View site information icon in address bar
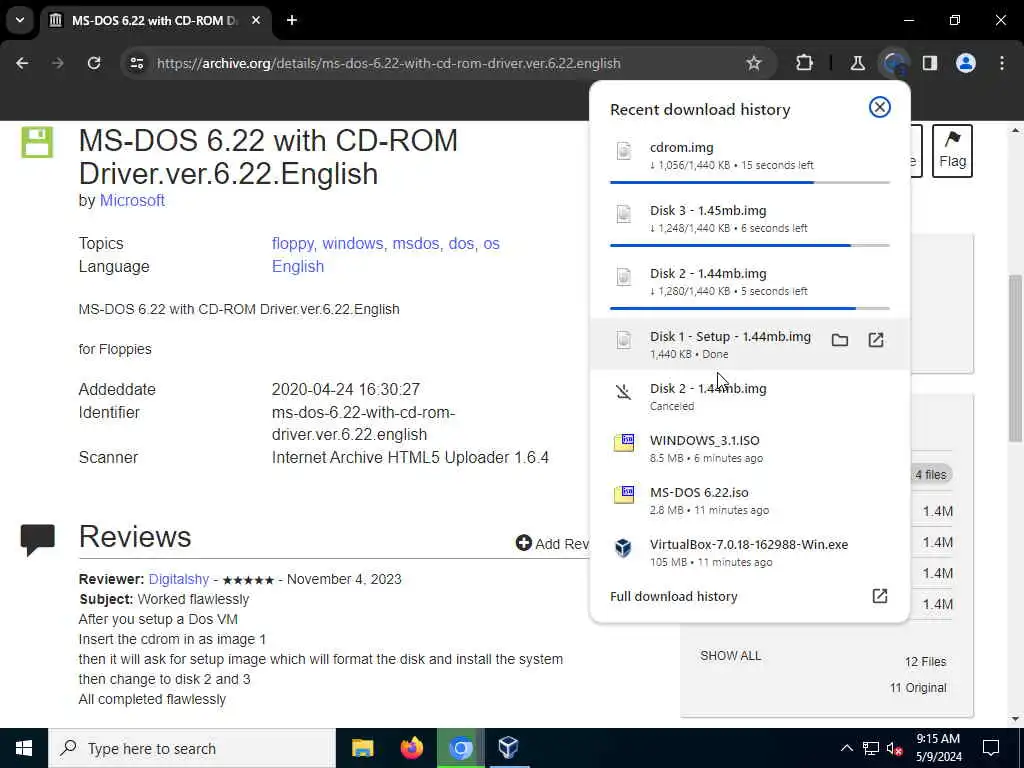This screenshot has width=1024, height=768. tap(136, 63)
